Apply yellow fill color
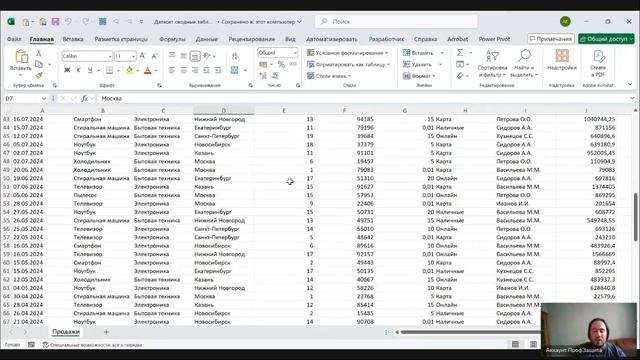 coord(129,70)
